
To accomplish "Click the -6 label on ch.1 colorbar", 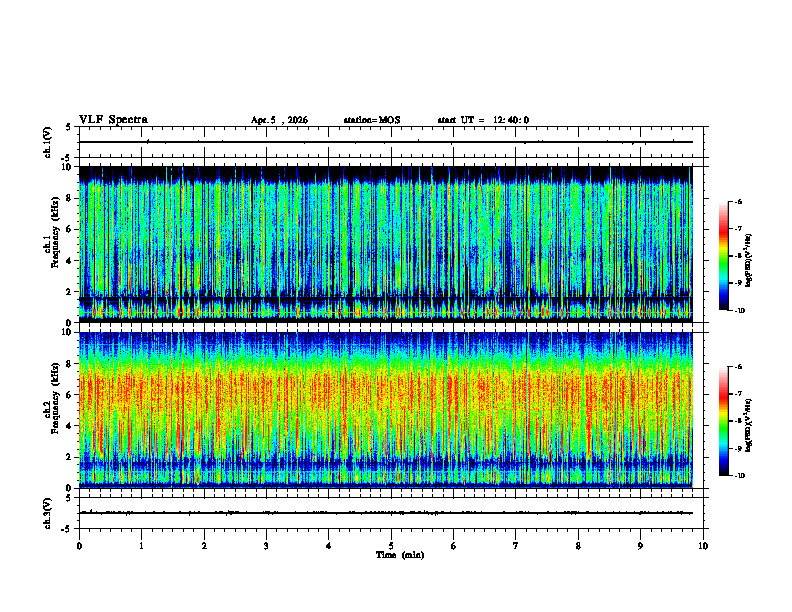I will pyautogui.click(x=738, y=201).
